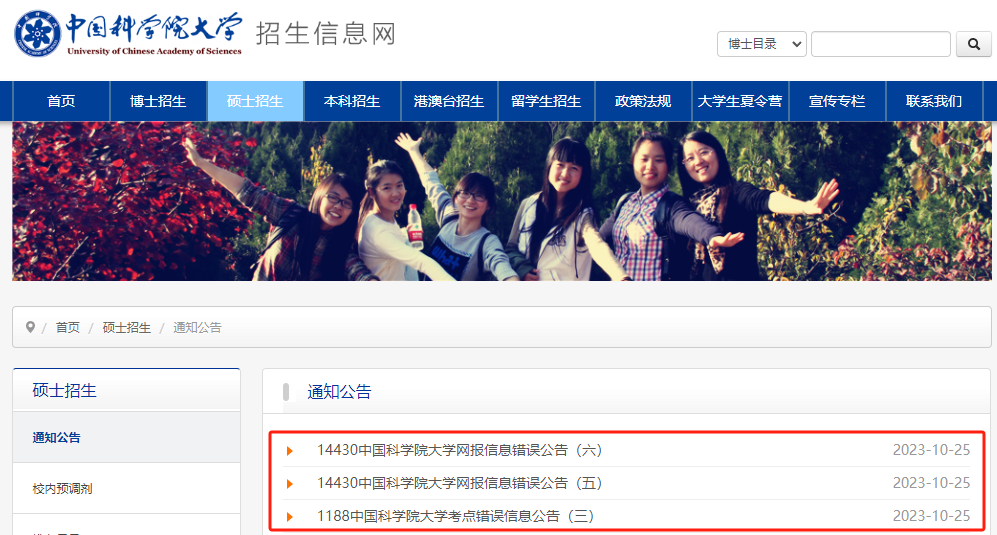Click the 通知公告 panel heading
997x535 pixels.
click(x=339, y=392)
